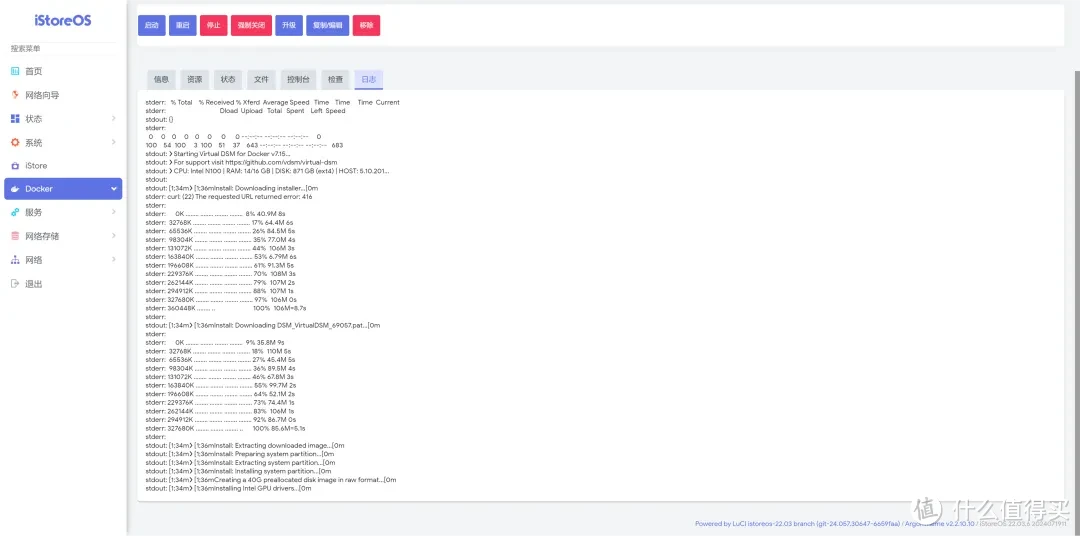The height and width of the screenshot is (536, 1080).
Task: Click the 服务 services icon
Action: point(15,212)
